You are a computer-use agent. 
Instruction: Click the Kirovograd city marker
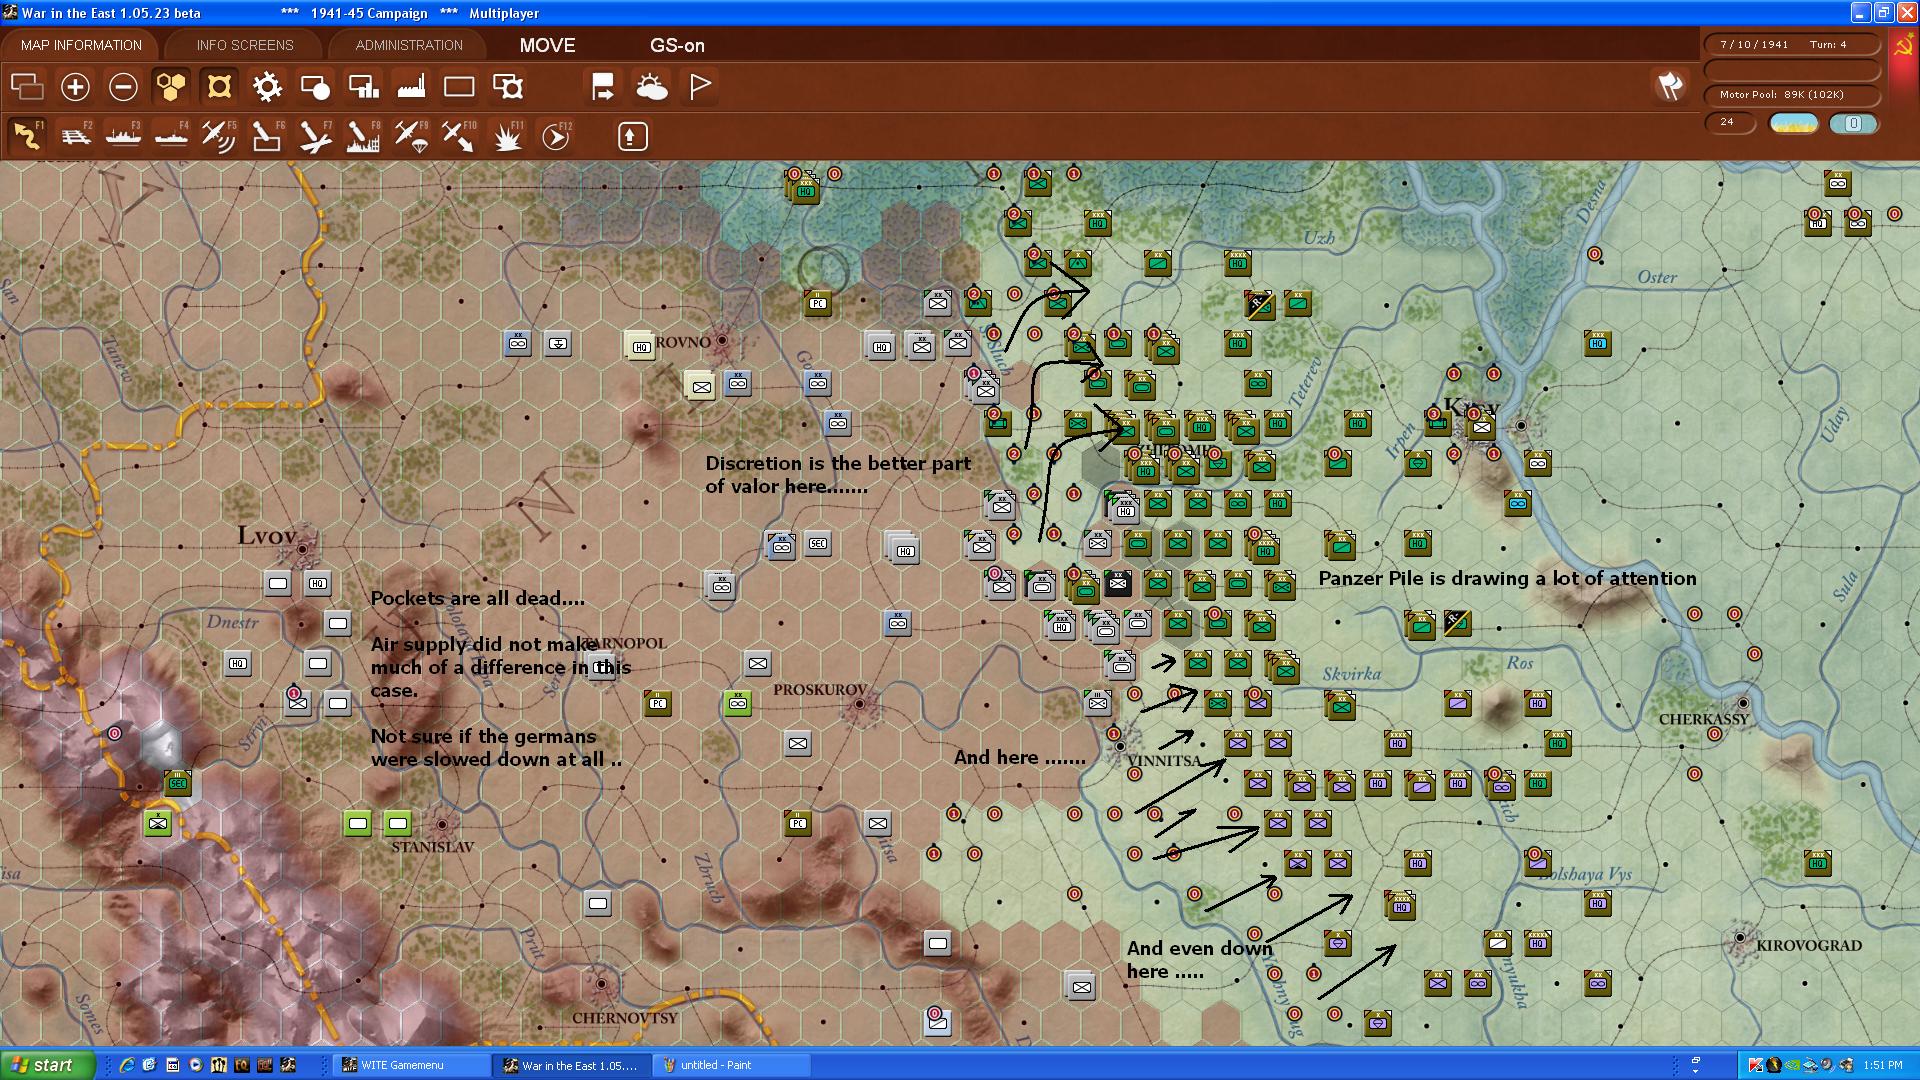pyautogui.click(x=1740, y=938)
